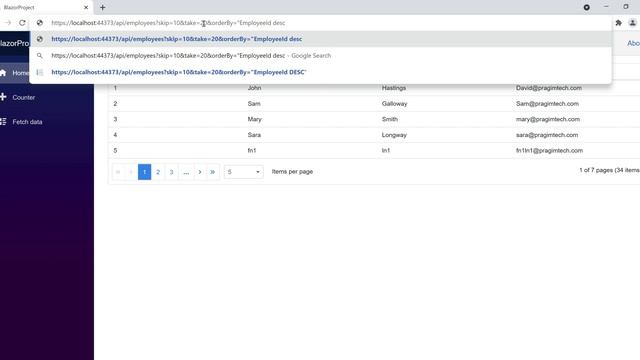The height and width of the screenshot is (360, 640).
Task: Click the 'Items per page' label
Action: (x=292, y=172)
